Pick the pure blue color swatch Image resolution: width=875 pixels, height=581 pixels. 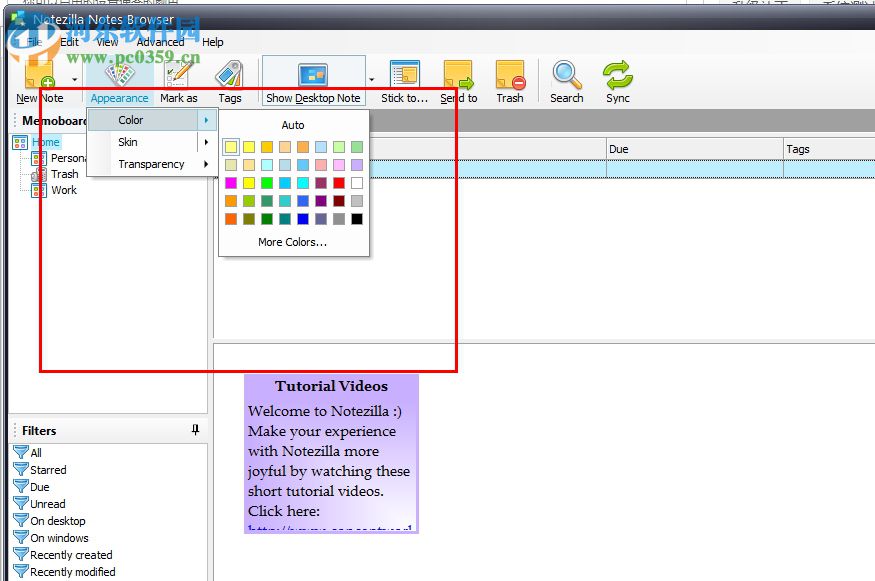303,219
